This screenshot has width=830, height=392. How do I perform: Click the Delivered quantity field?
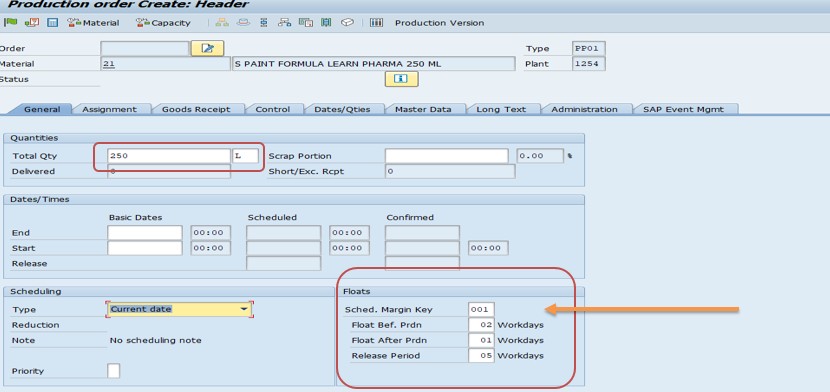pyautogui.click(x=168, y=171)
